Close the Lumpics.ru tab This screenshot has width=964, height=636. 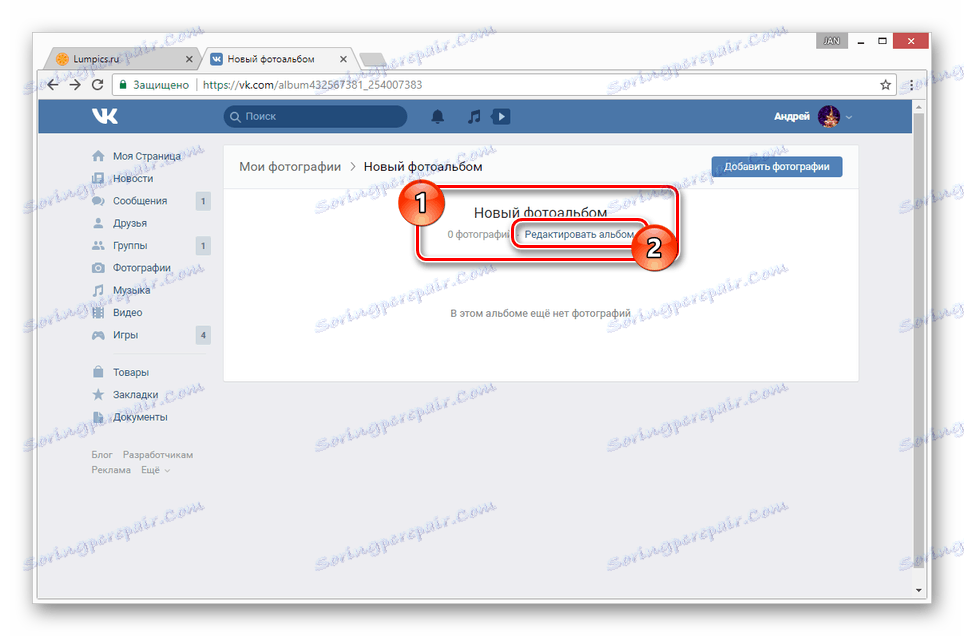pos(189,59)
